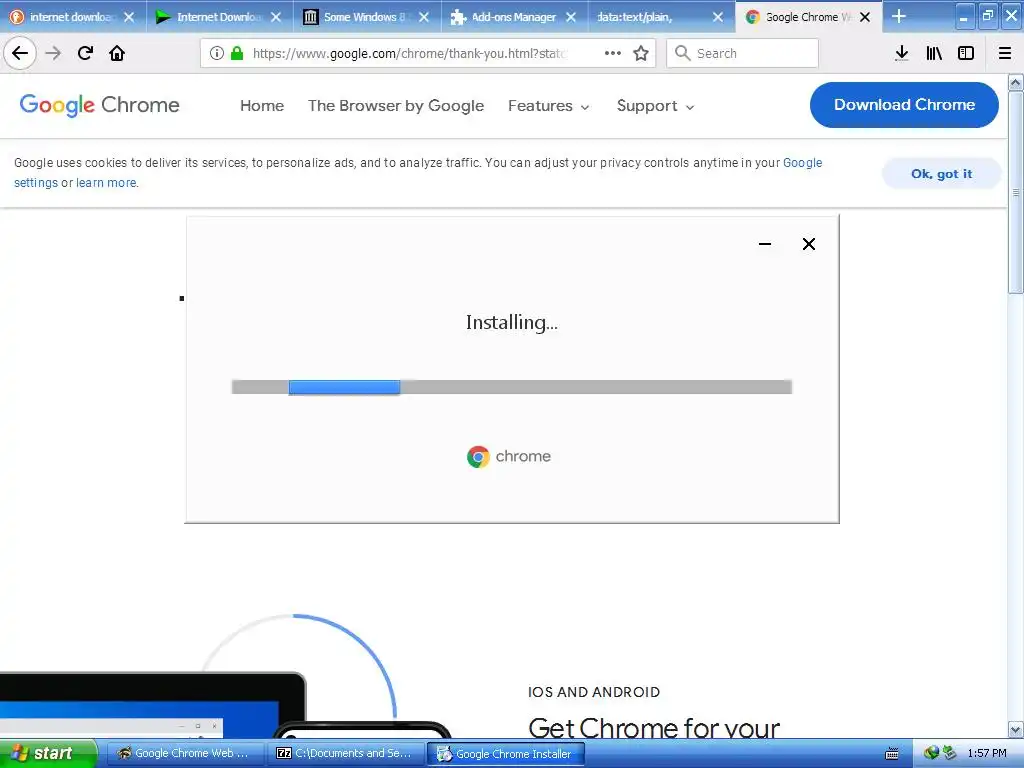
Task: Close the Google Chrome tab
Action: pos(865,17)
